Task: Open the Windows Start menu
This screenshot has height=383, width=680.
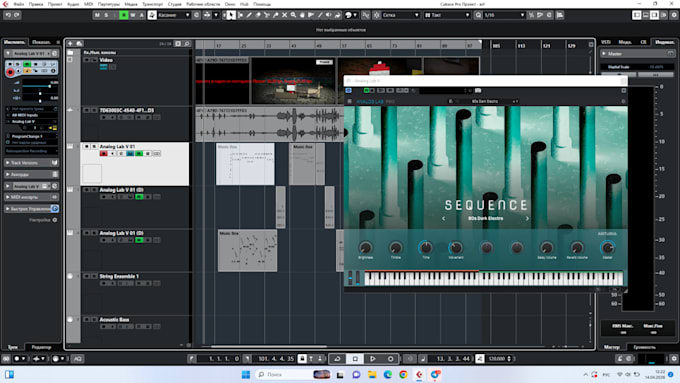Action: point(245,374)
